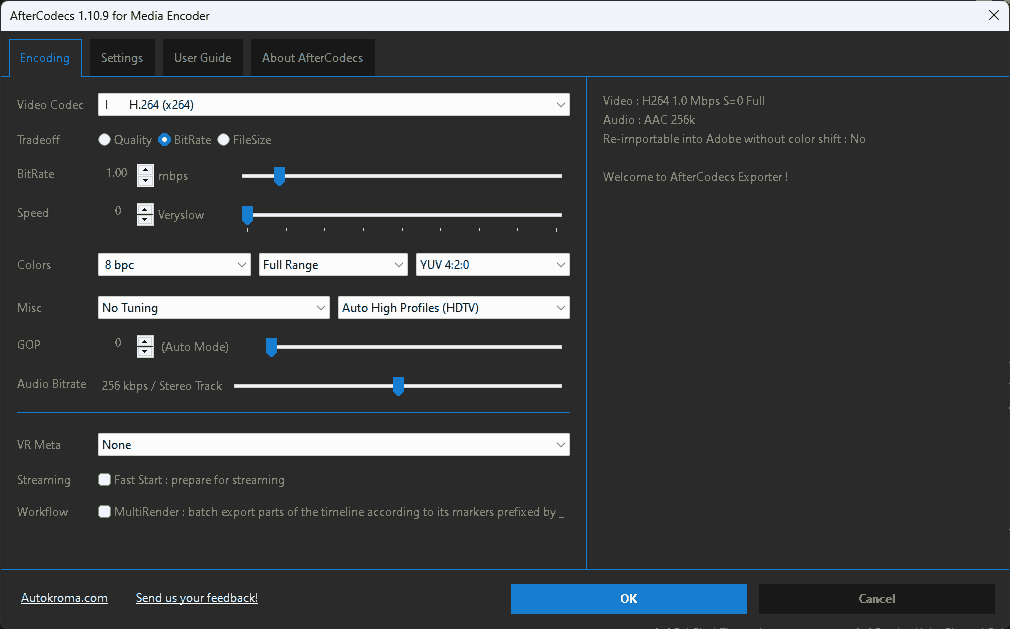Click the '(Auto Mode)' GOP text
This screenshot has height=629, width=1010.
195,347
